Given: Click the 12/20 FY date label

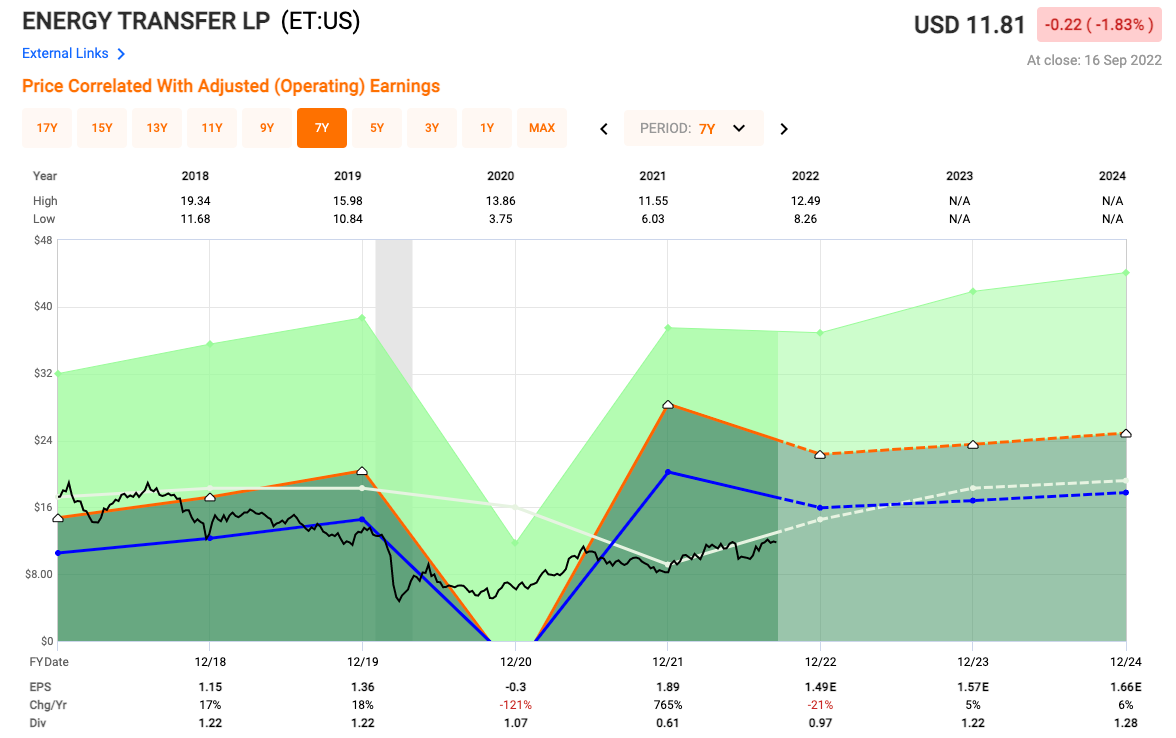Looking at the screenshot, I should tap(515, 662).
